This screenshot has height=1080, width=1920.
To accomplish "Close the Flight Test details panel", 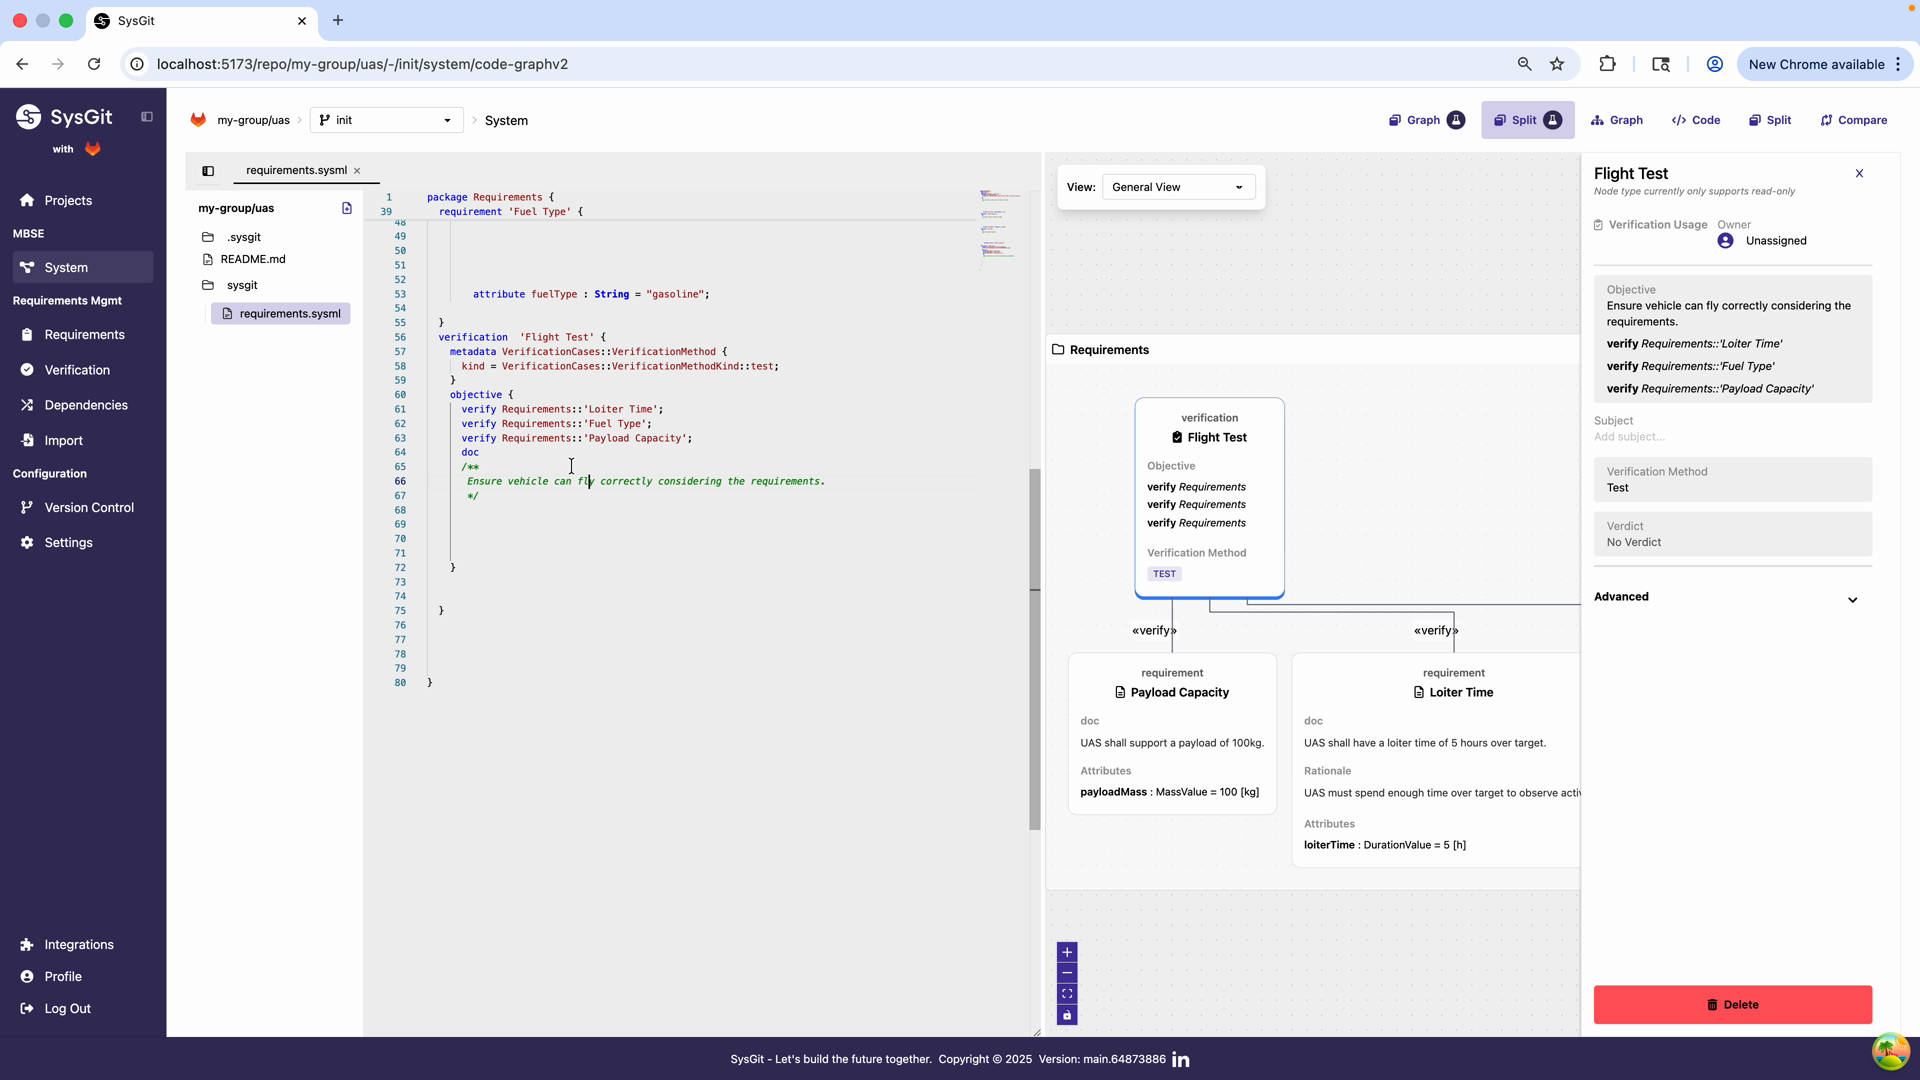I will (1859, 174).
